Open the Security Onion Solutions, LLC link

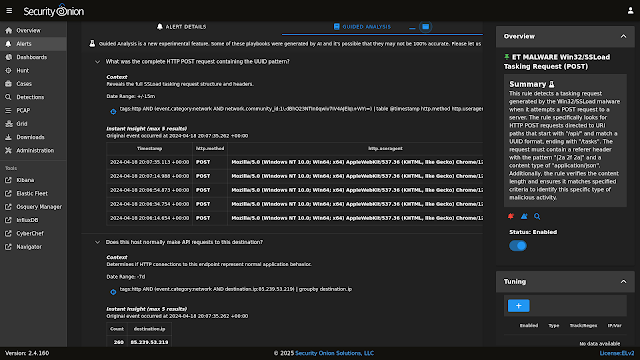(x=334, y=353)
